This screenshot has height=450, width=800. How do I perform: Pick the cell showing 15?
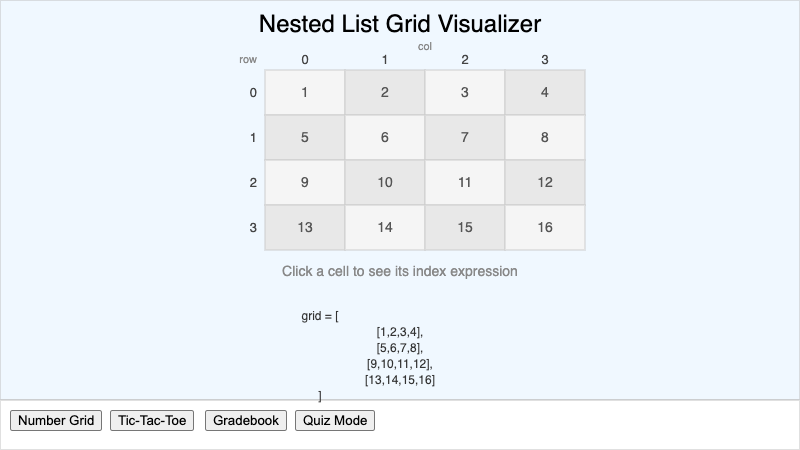(x=465, y=228)
